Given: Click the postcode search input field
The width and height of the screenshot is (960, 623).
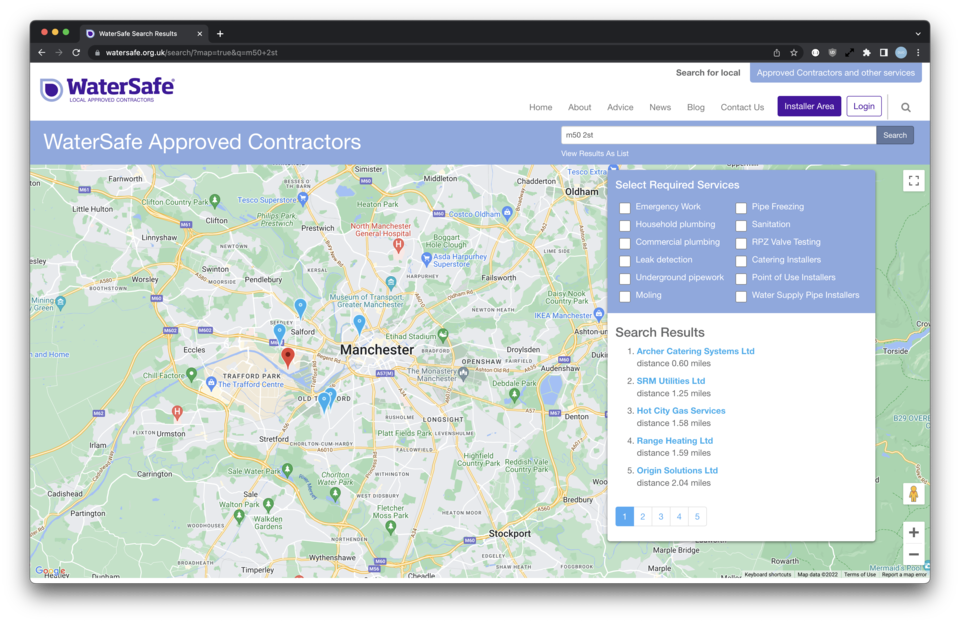Looking at the screenshot, I should (718, 135).
